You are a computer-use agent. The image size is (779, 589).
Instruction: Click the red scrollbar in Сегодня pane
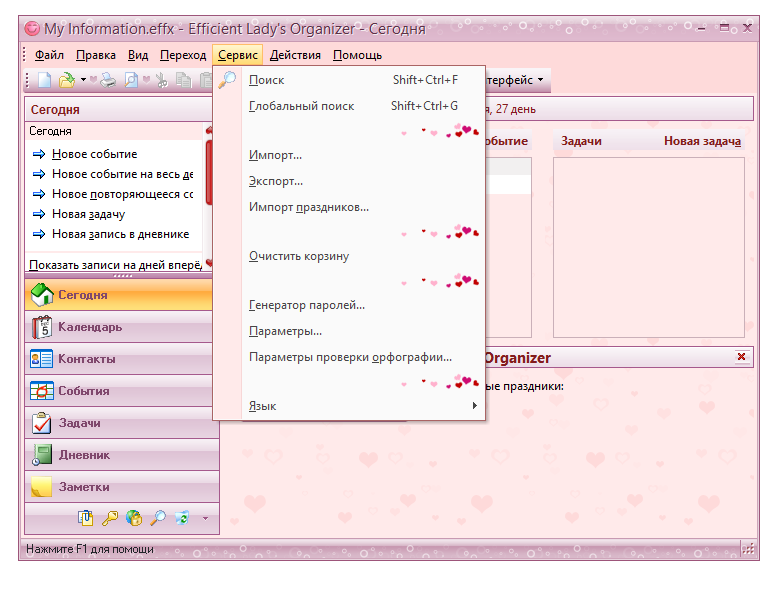[x=209, y=171]
